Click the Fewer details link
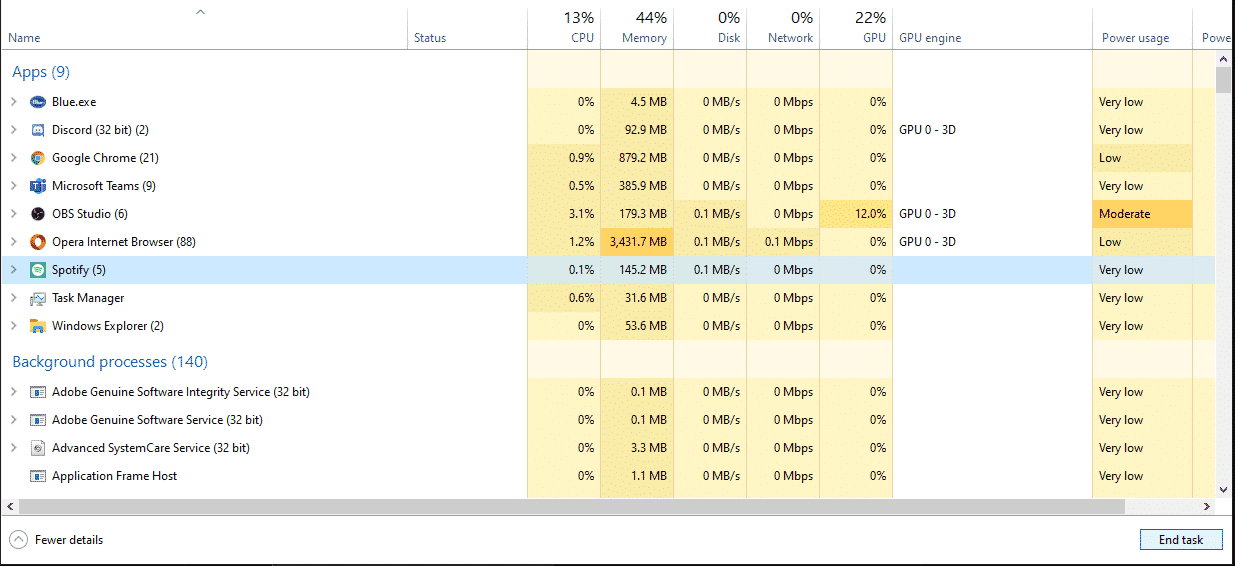The width and height of the screenshot is (1235, 566). tap(69, 540)
